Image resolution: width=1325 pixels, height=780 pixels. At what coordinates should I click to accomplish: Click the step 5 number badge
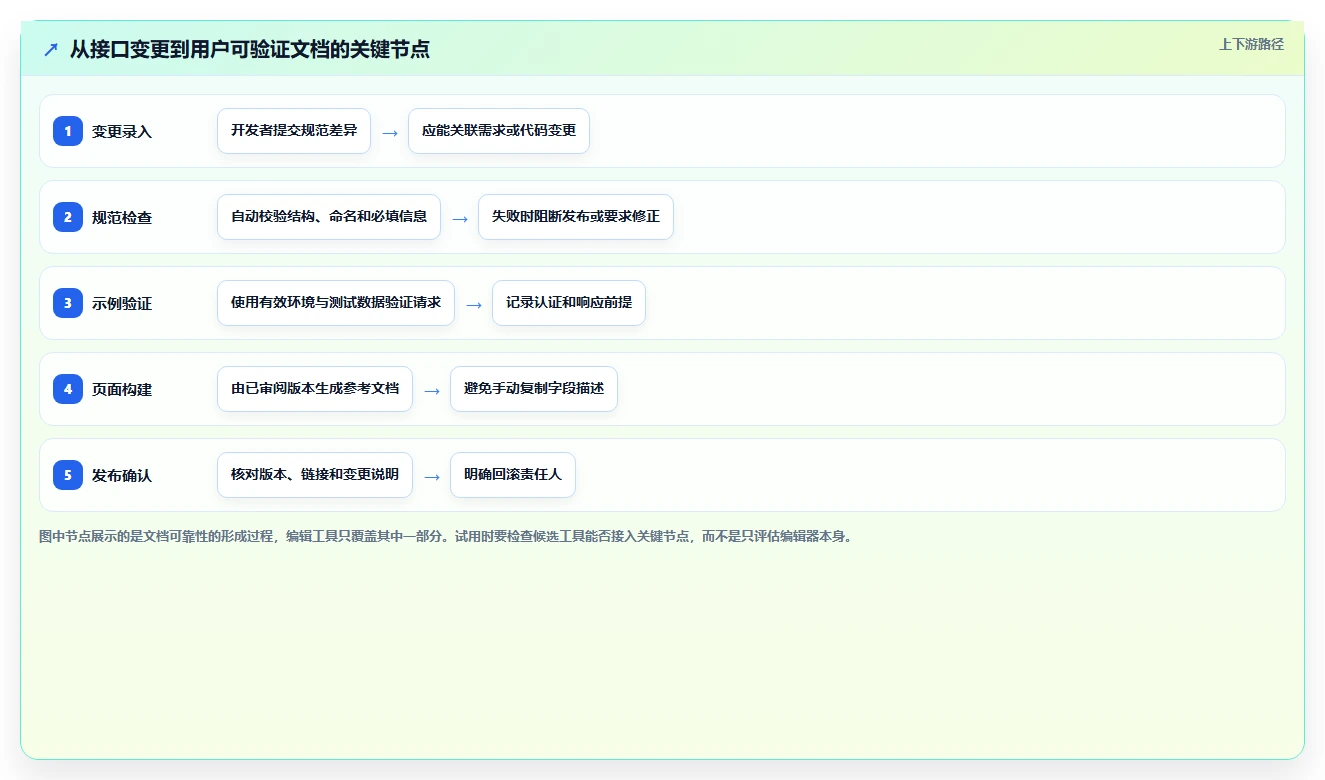tap(68, 475)
